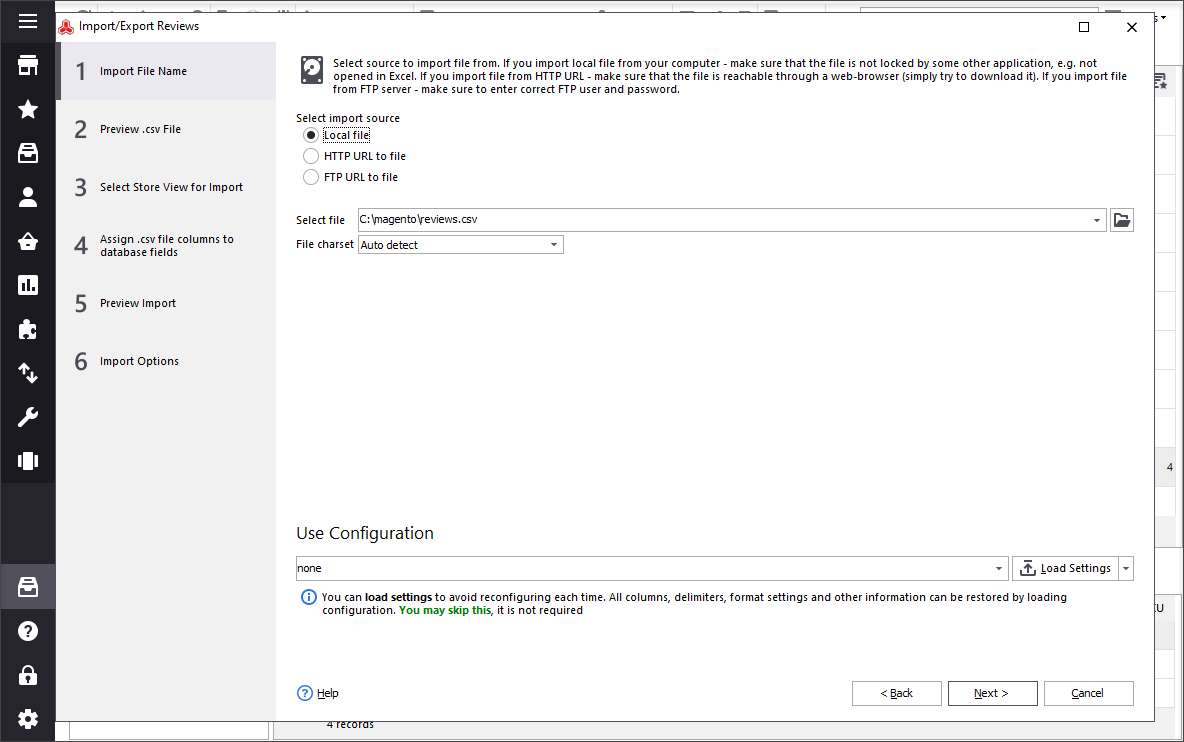Select the Local file radio button
Image resolution: width=1184 pixels, height=742 pixels.
[310, 135]
